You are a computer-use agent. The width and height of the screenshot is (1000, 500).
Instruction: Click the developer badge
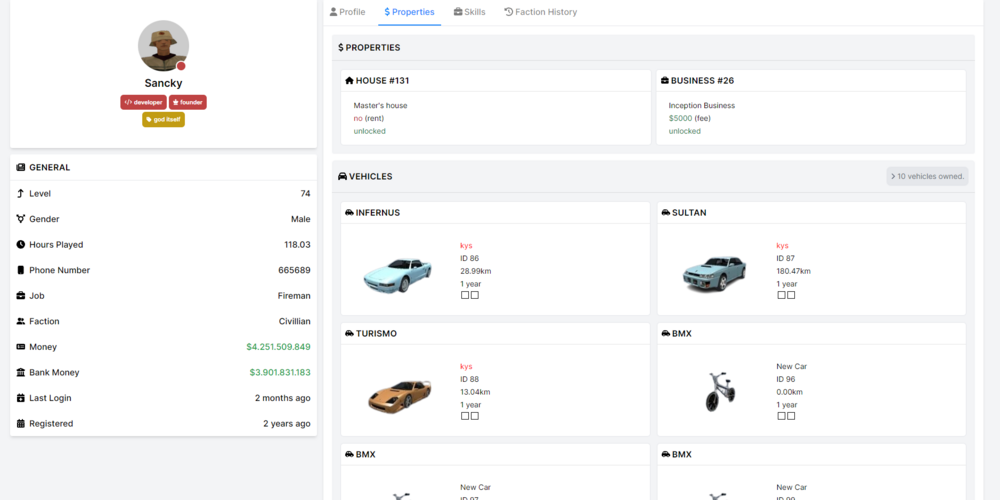click(x=143, y=102)
